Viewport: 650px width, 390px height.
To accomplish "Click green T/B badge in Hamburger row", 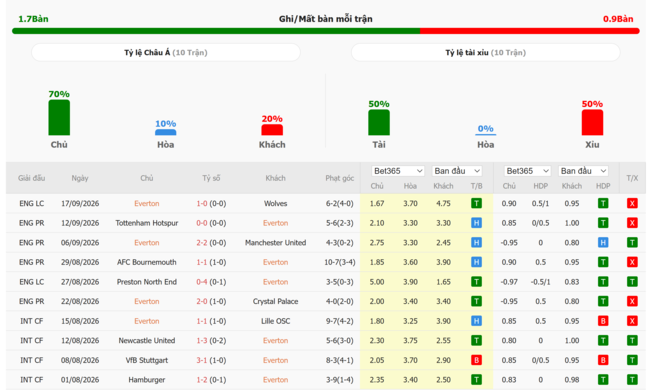I will point(476,380).
